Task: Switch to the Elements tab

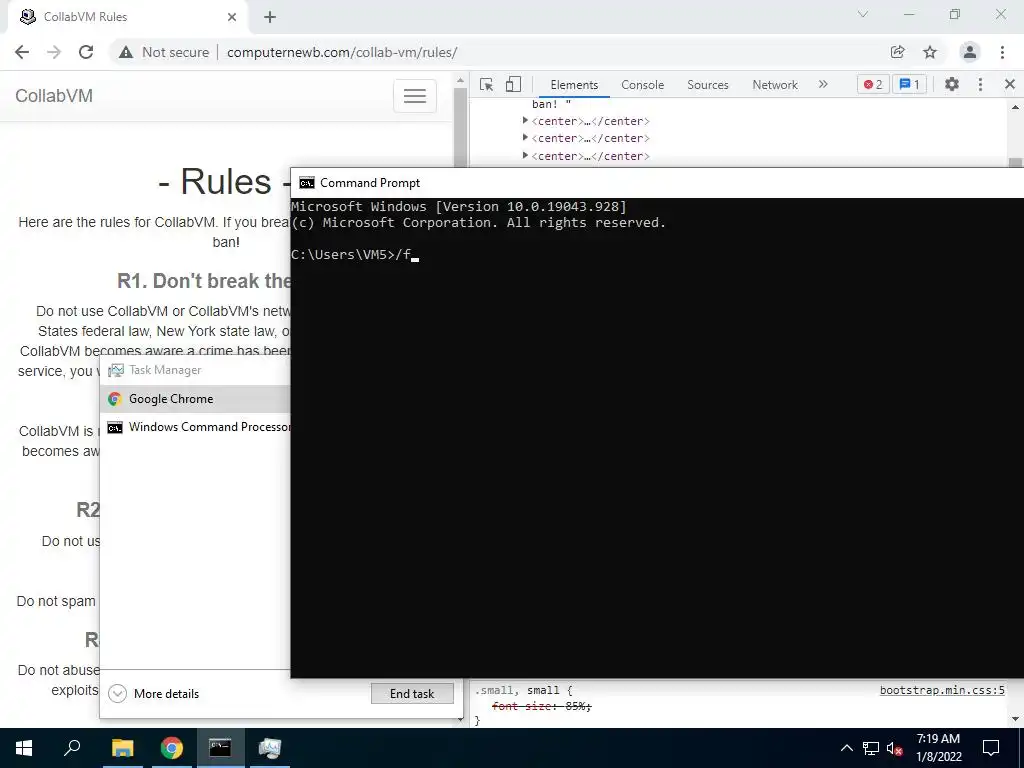Action: (x=574, y=85)
